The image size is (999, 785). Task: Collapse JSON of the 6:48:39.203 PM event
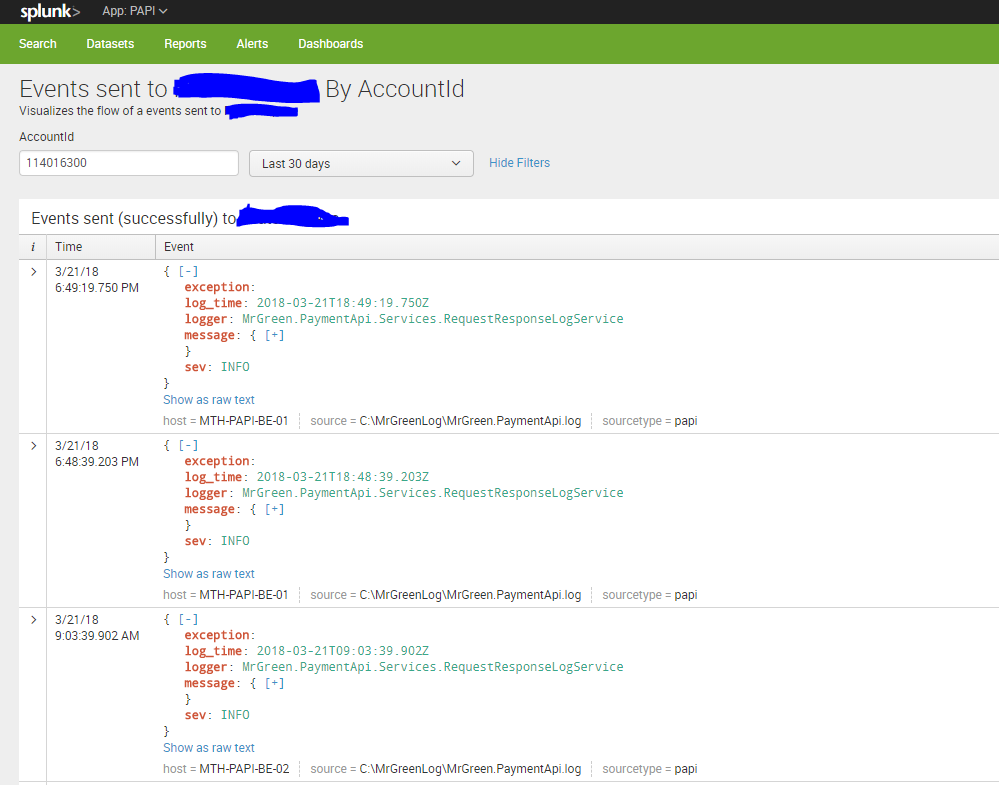click(x=188, y=445)
